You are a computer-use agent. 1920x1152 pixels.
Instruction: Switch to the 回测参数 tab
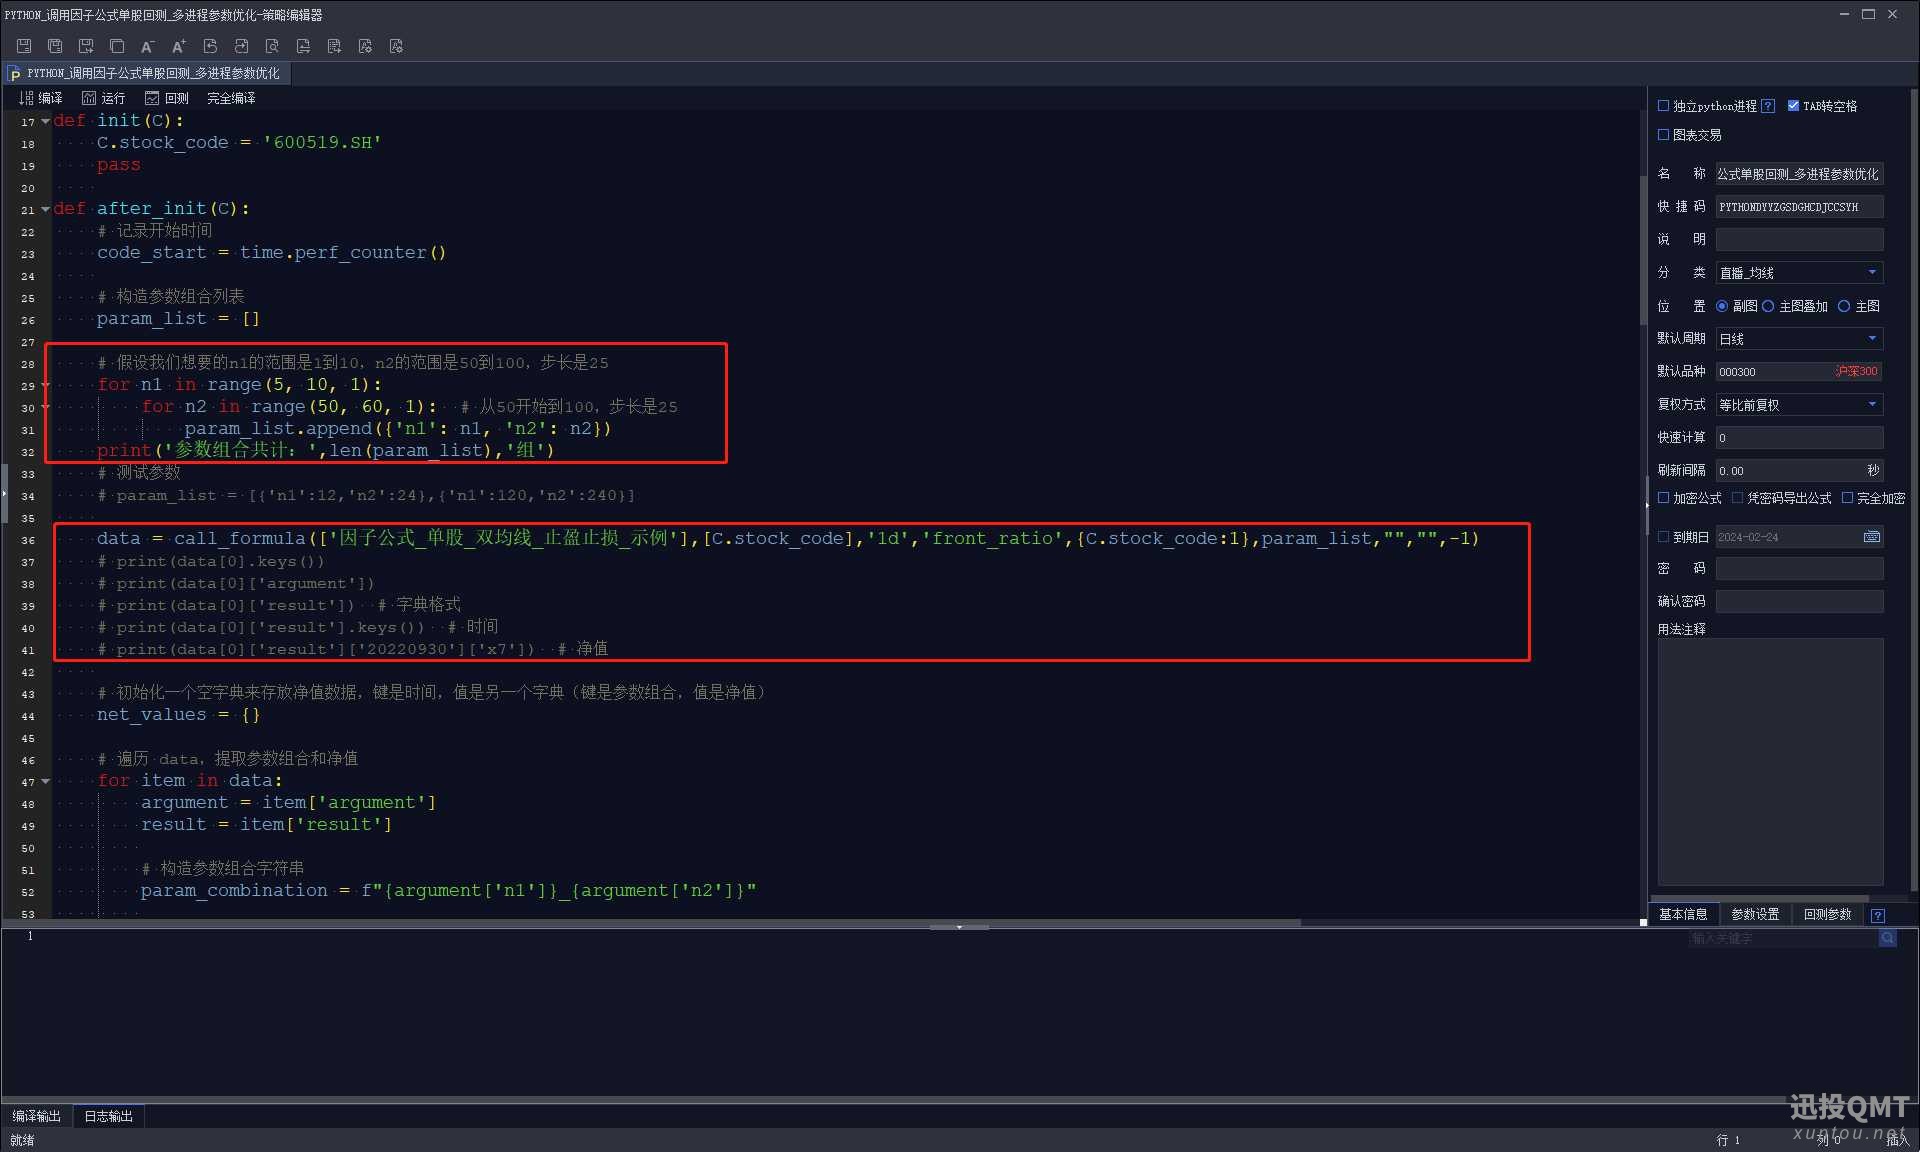1827,914
